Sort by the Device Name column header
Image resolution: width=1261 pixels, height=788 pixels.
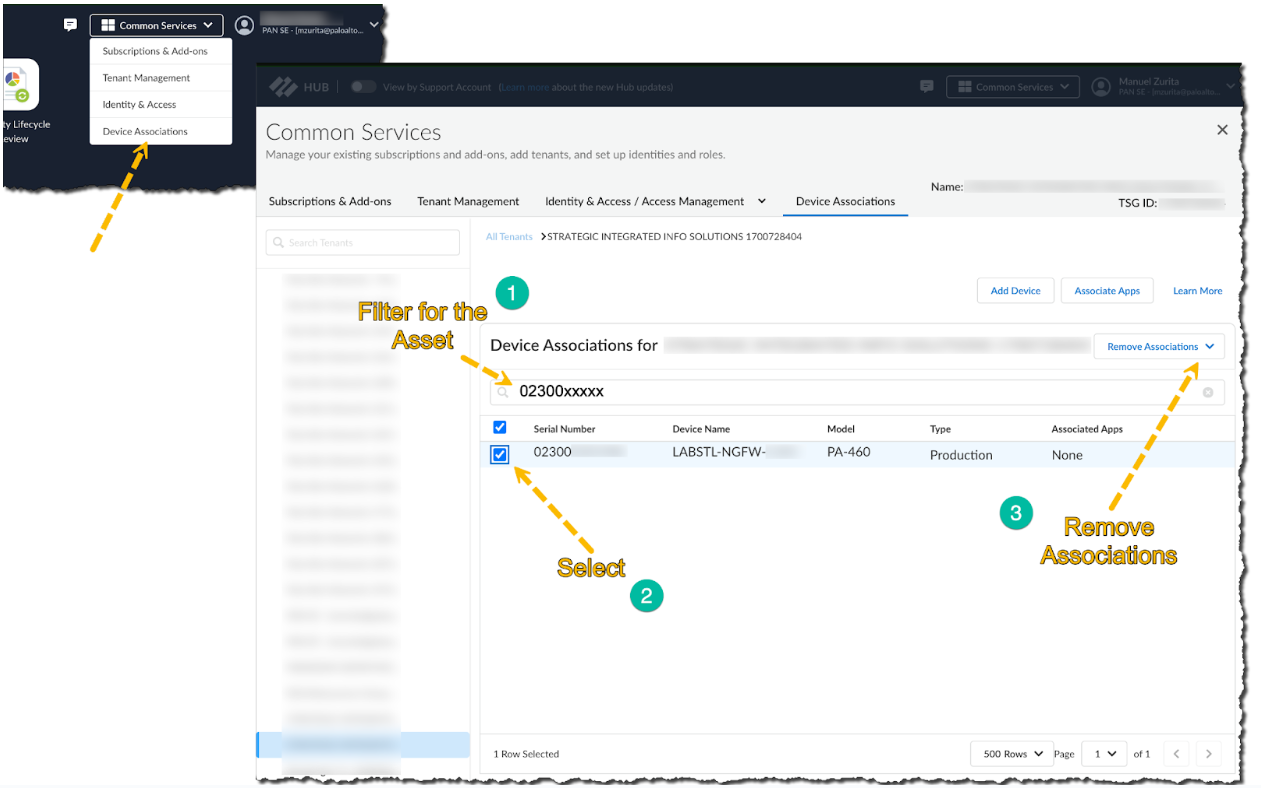coord(701,429)
